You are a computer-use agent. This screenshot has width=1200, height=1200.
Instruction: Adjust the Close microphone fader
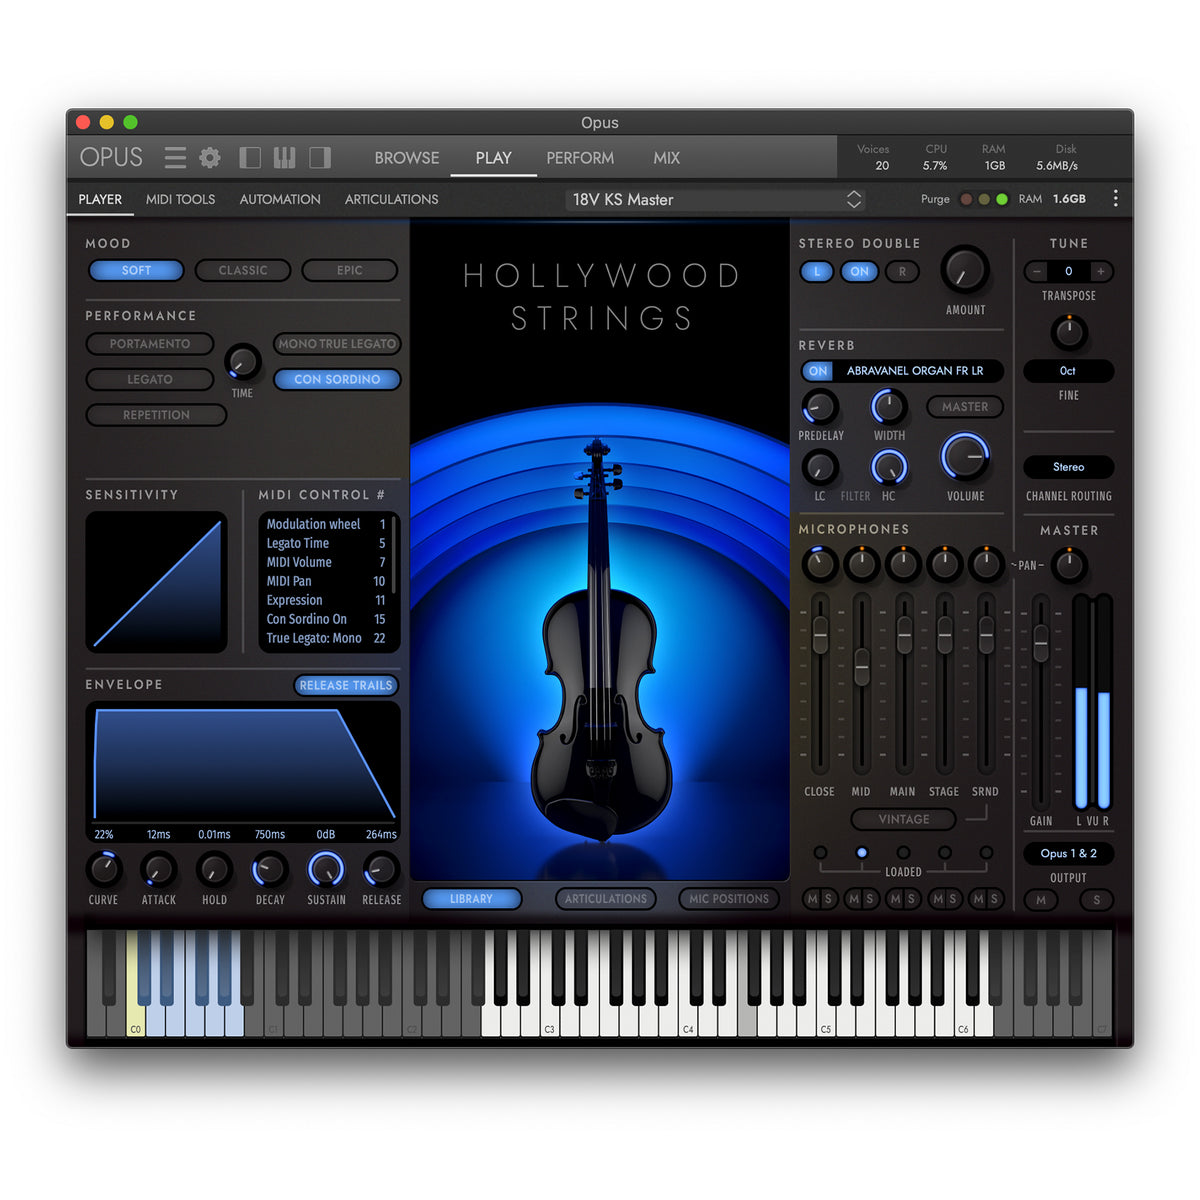(x=820, y=636)
